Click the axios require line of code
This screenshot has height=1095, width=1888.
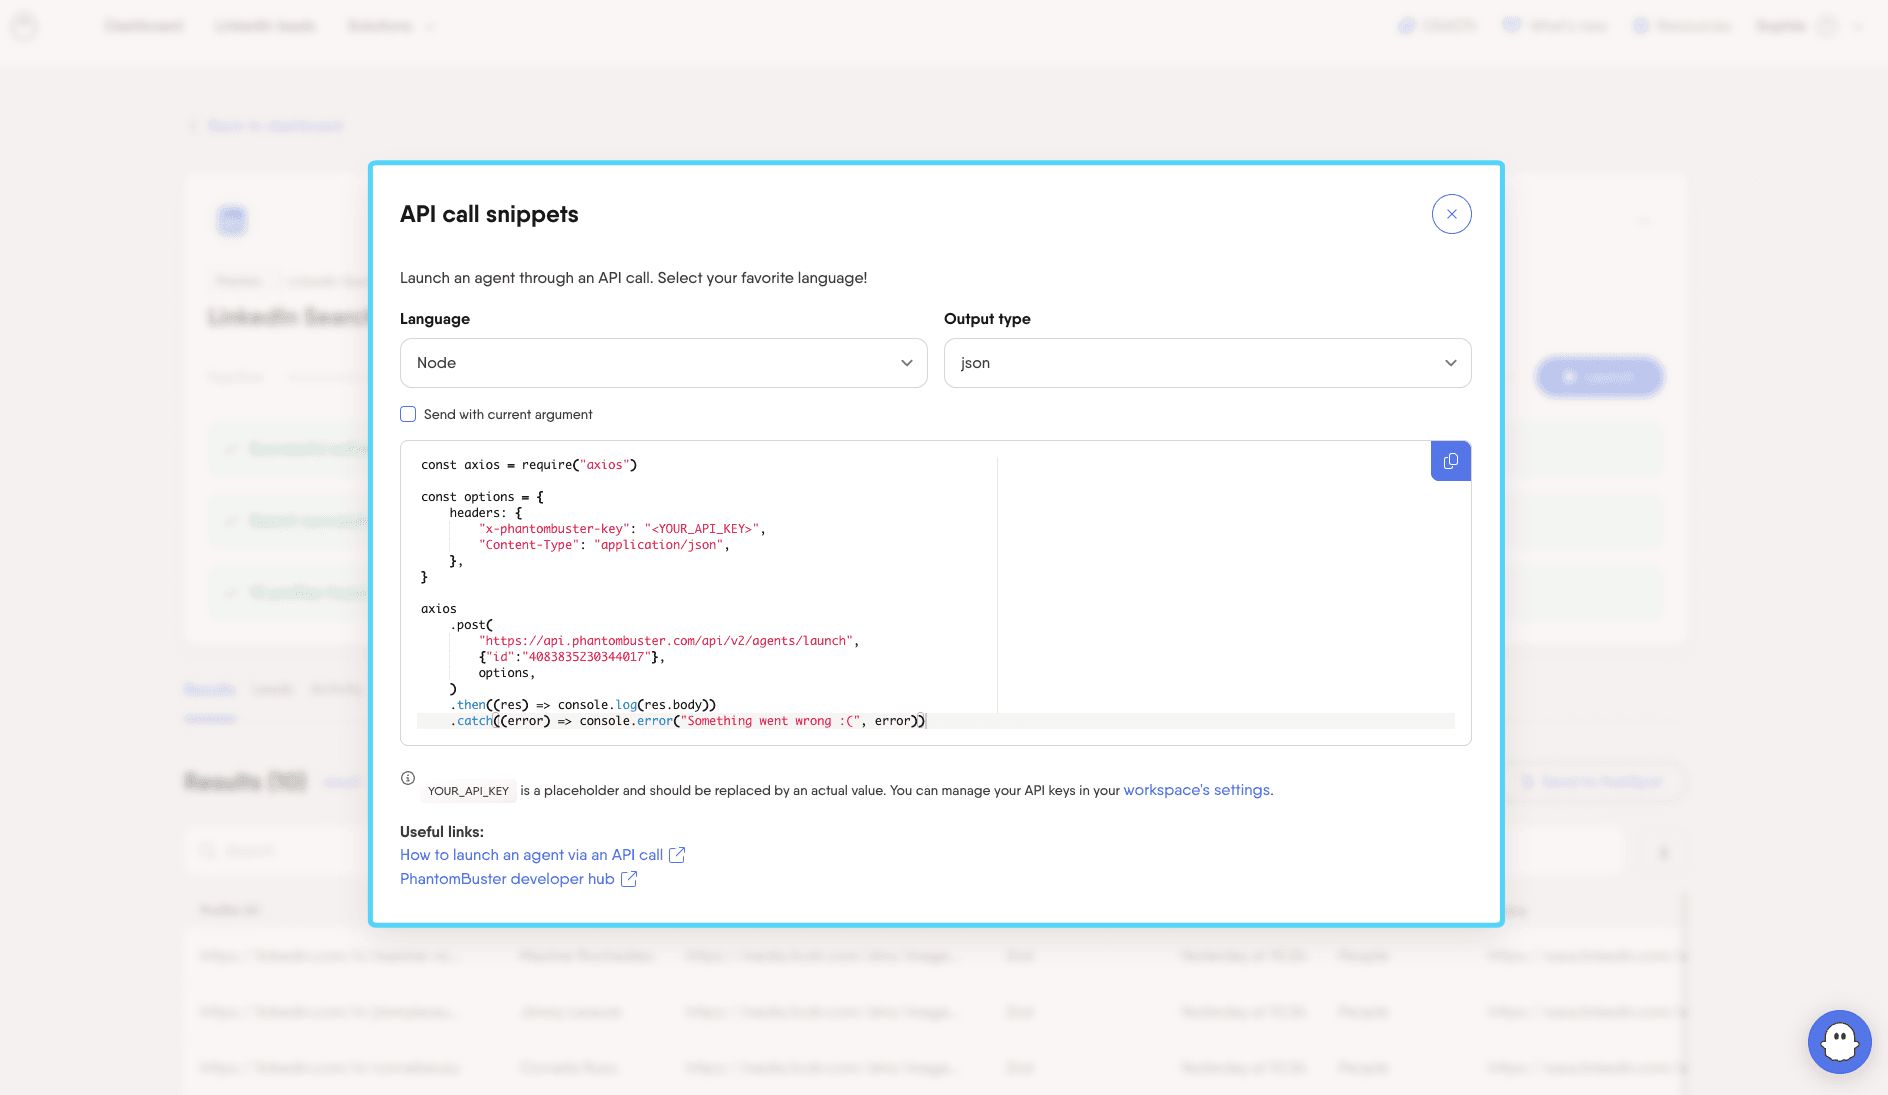(529, 465)
